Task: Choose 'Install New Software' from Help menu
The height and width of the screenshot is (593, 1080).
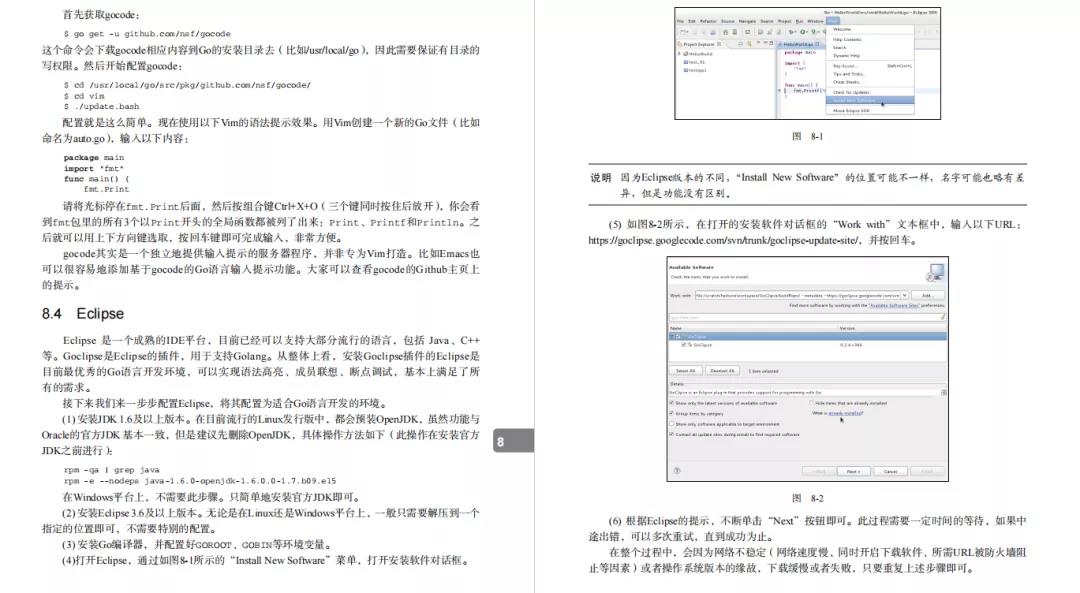Action: pyautogui.click(x=853, y=100)
